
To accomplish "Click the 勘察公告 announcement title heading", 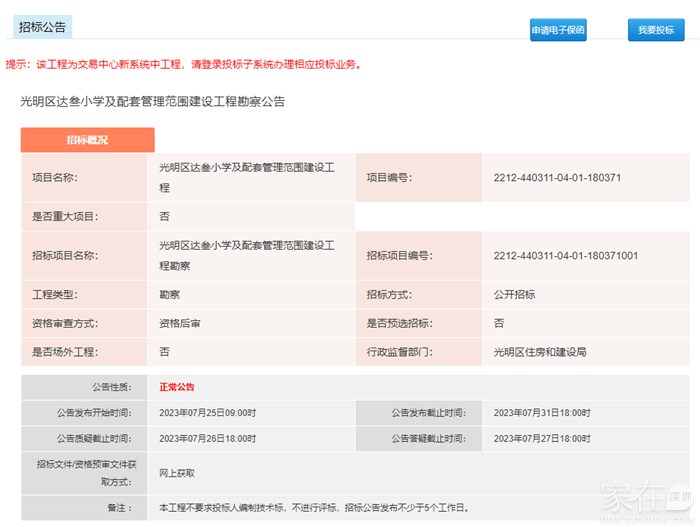I will coord(153,102).
